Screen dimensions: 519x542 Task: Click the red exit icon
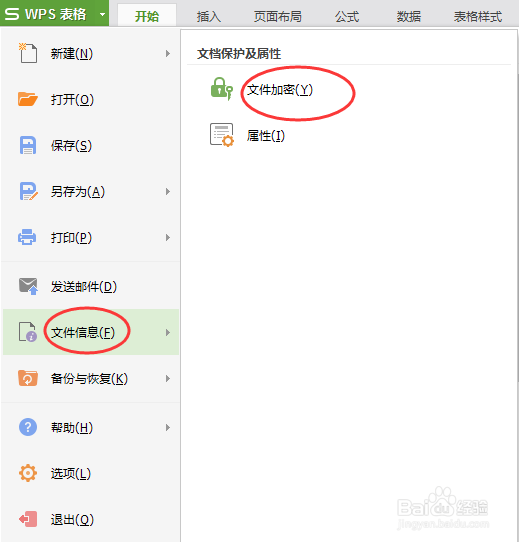(x=28, y=519)
